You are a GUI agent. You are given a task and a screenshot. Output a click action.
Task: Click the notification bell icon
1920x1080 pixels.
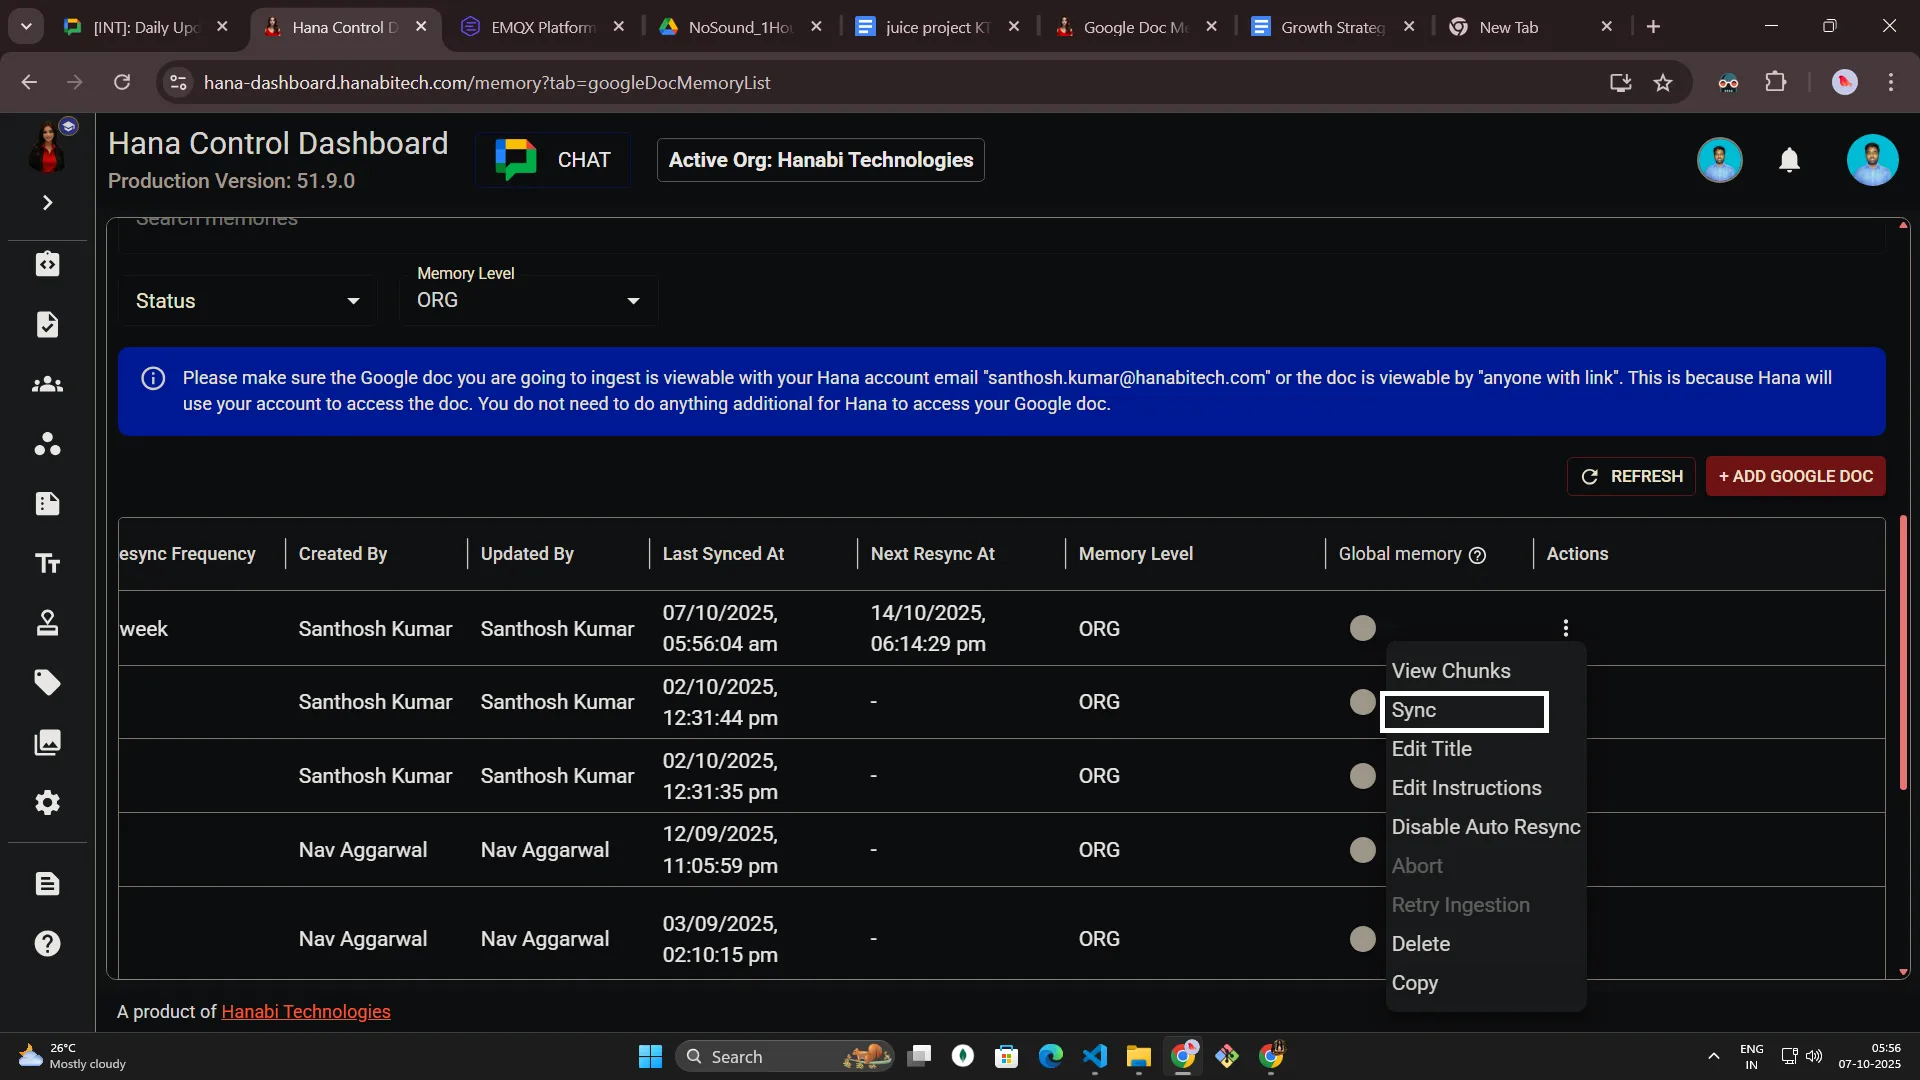tap(1790, 160)
